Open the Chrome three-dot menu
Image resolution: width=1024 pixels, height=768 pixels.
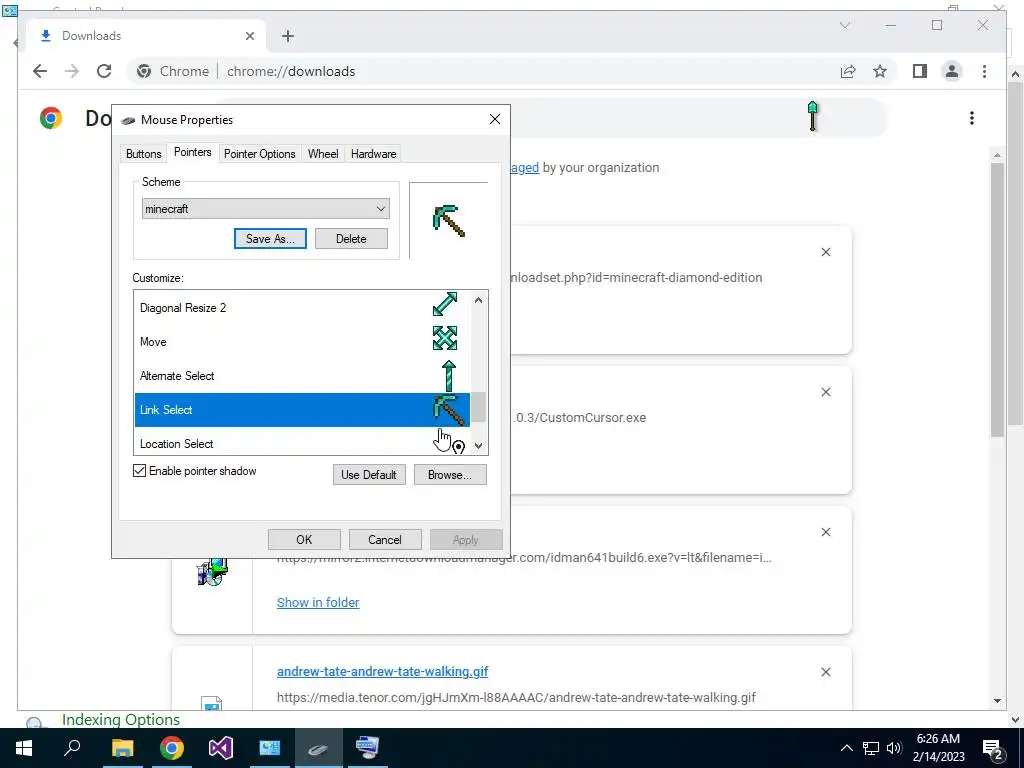pyautogui.click(x=984, y=71)
